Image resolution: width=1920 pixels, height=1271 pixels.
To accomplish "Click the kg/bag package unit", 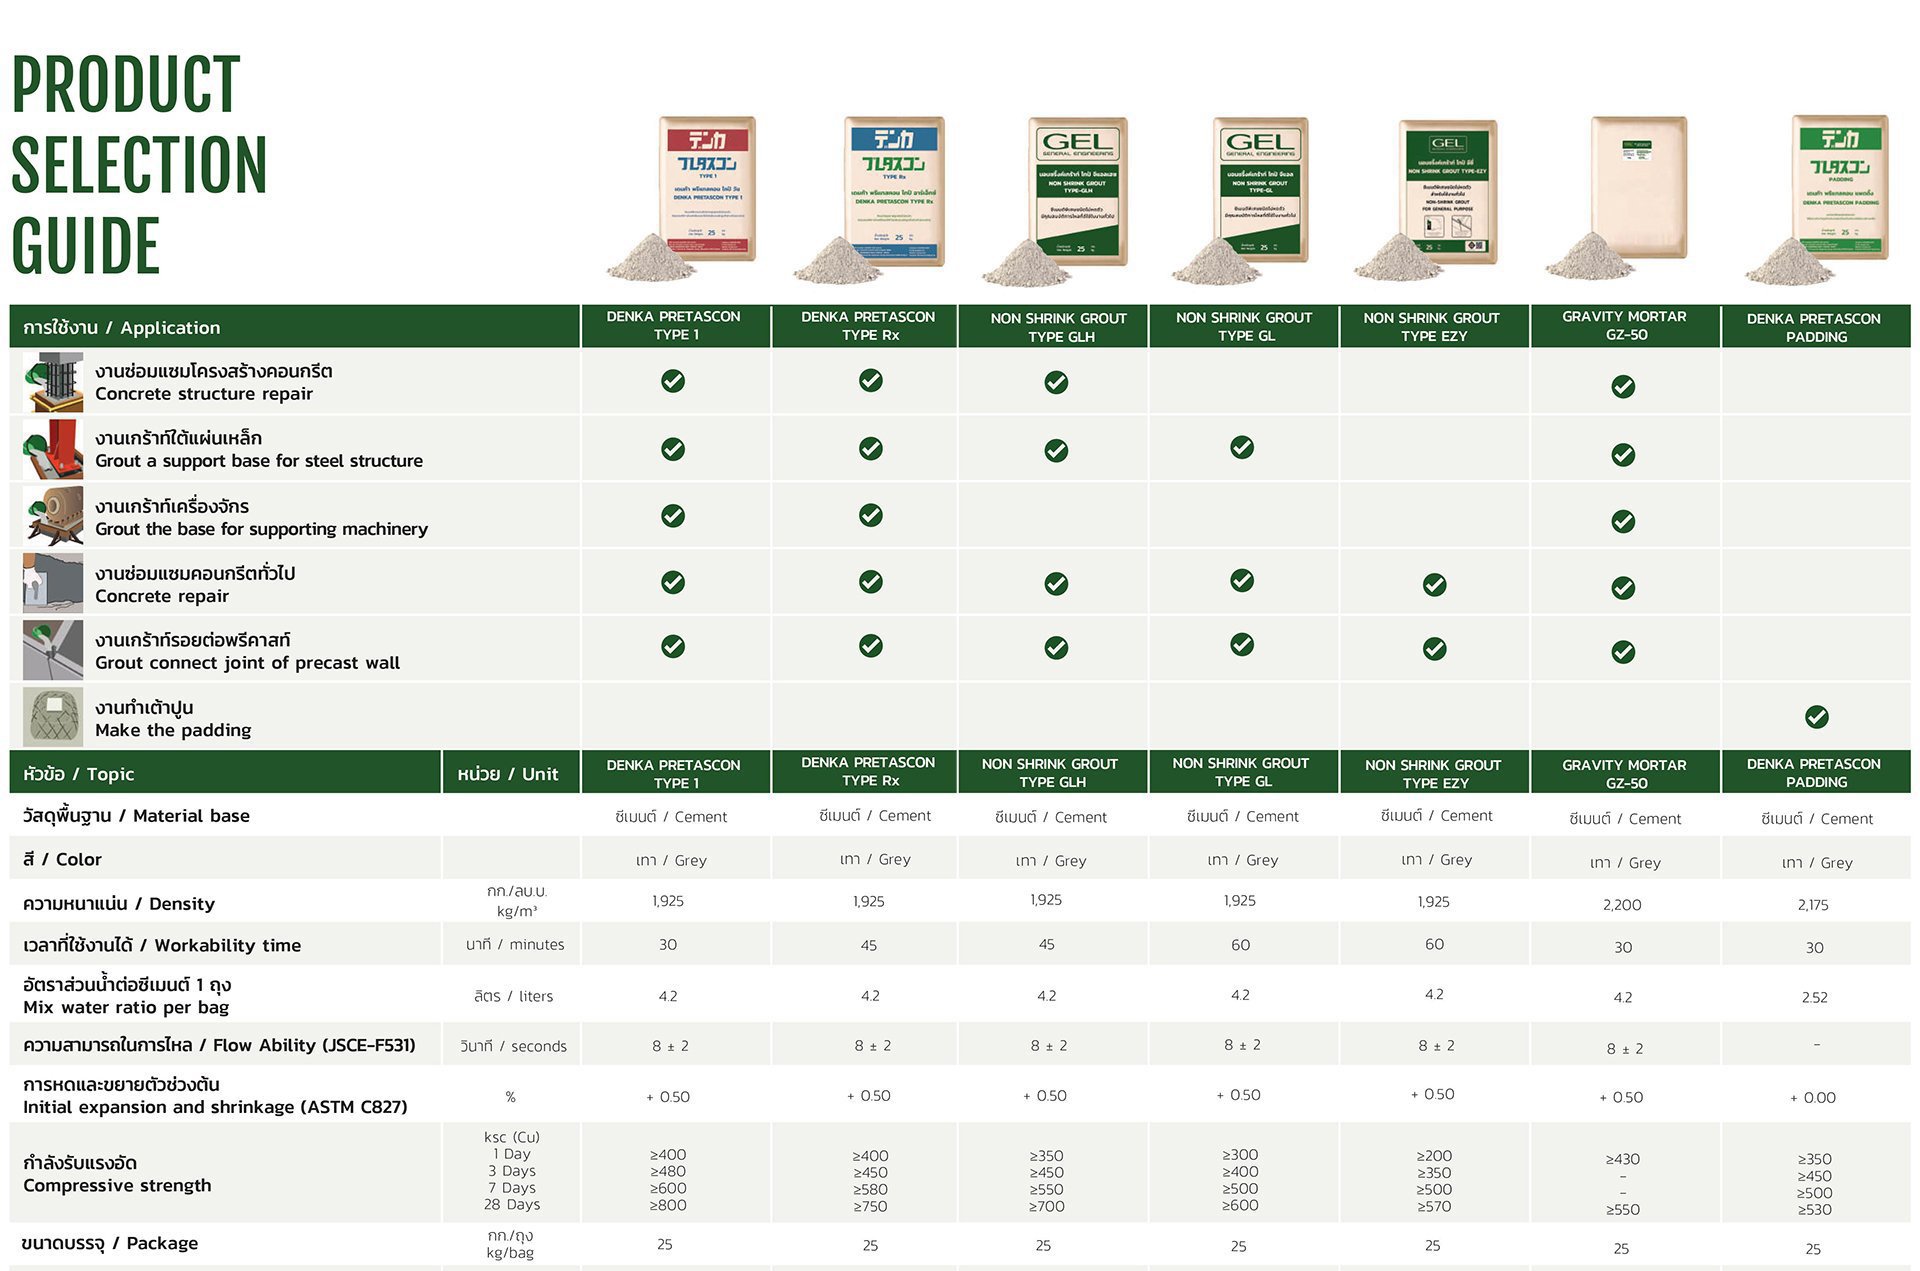I will pyautogui.click(x=510, y=1253).
